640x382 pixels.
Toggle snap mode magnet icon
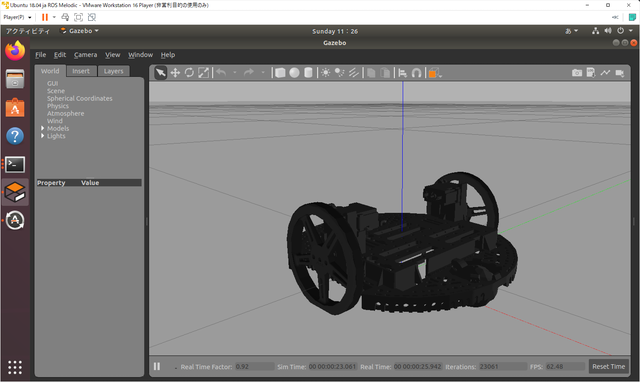click(416, 73)
